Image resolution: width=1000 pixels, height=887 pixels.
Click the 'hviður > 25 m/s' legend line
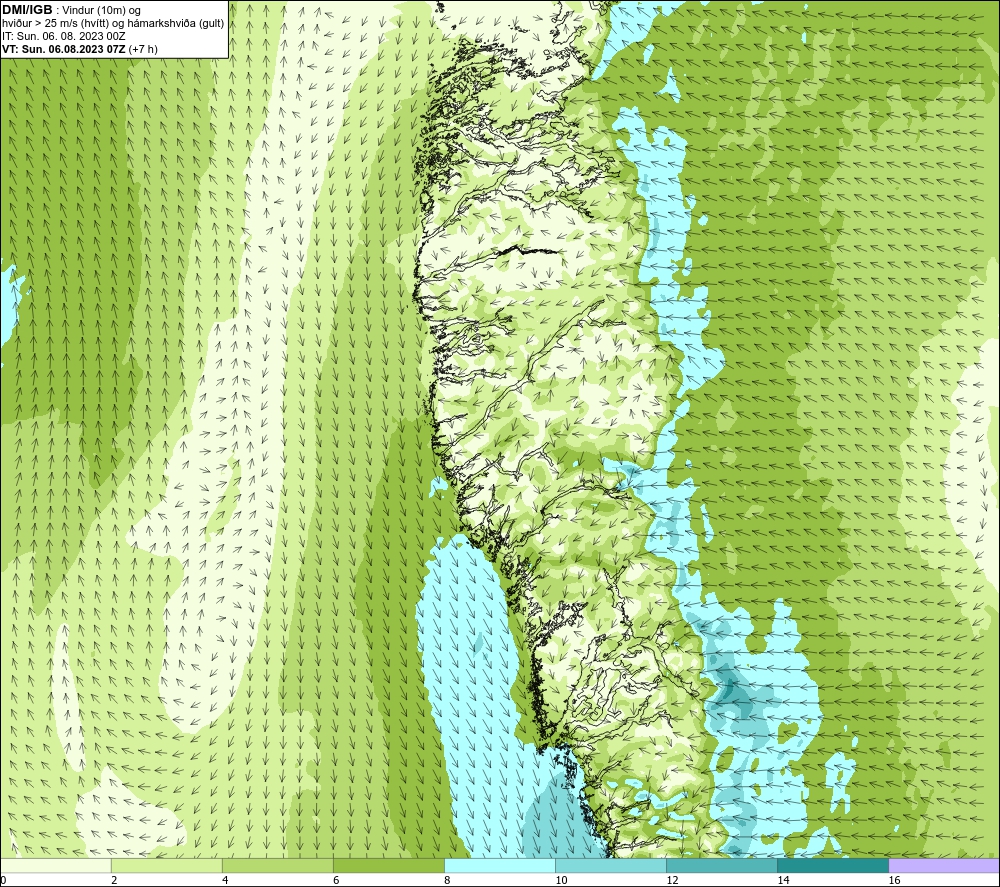[113, 24]
